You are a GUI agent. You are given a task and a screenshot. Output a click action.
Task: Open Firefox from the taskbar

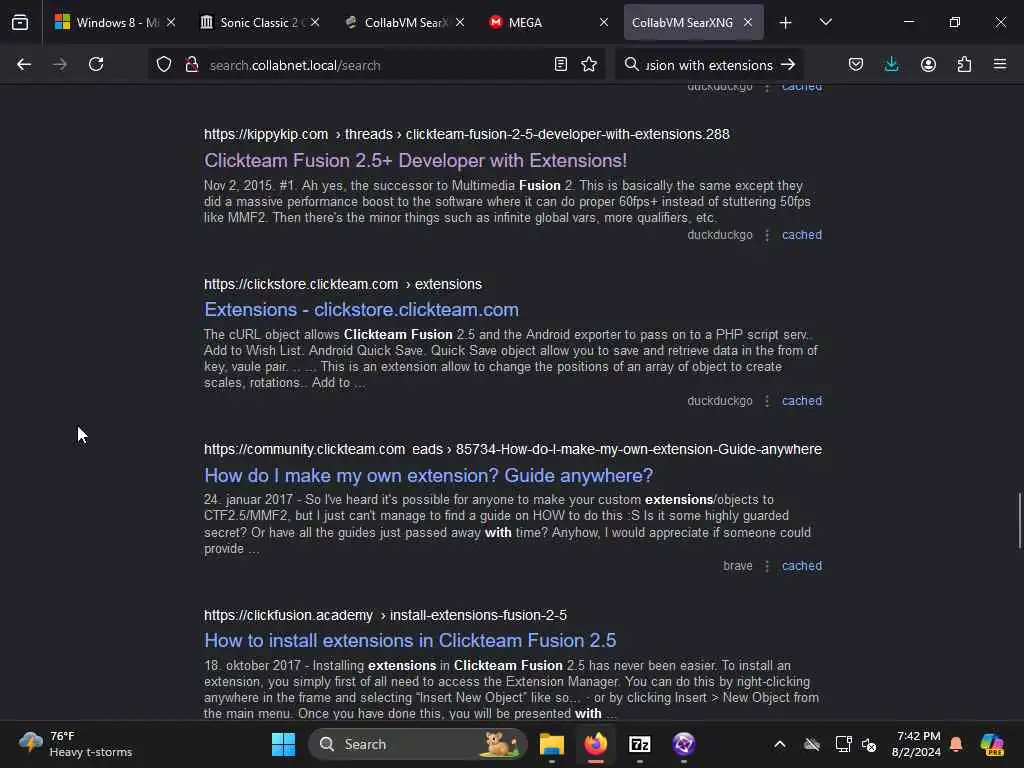596,744
